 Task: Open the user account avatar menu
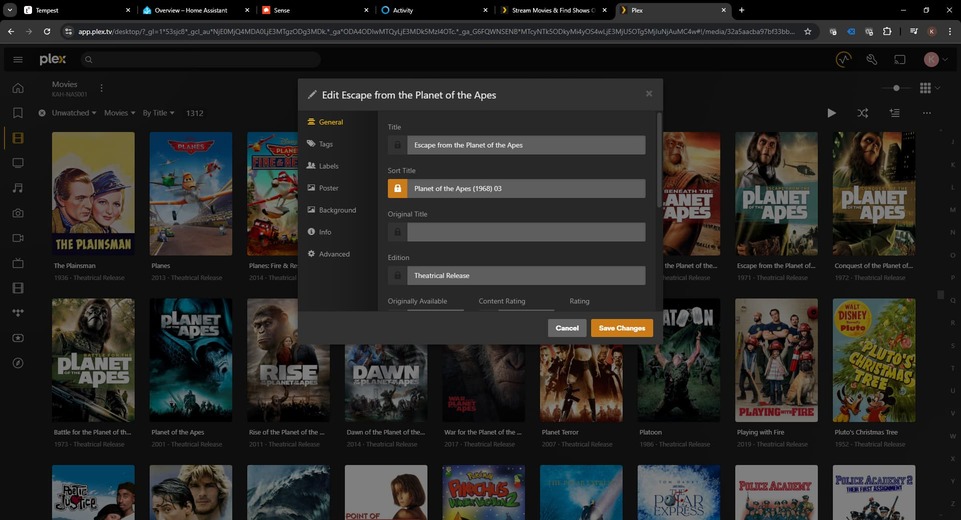(932, 59)
